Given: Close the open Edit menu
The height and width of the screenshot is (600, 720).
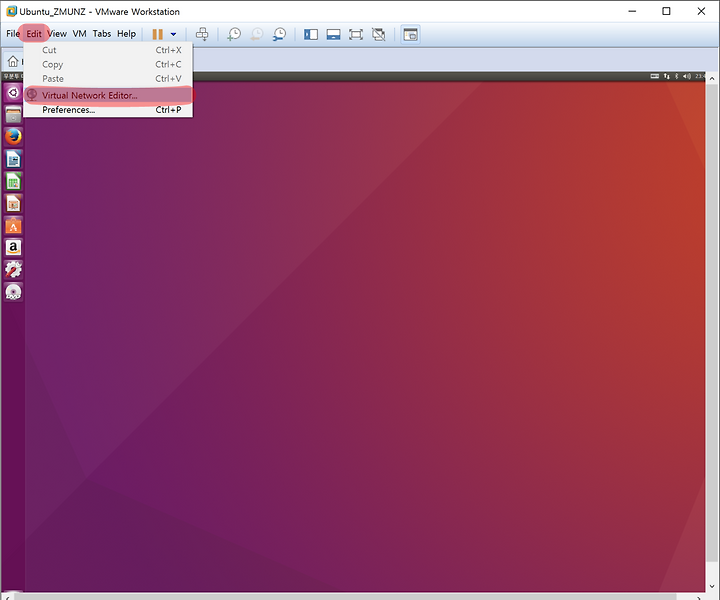Looking at the screenshot, I should 34,34.
